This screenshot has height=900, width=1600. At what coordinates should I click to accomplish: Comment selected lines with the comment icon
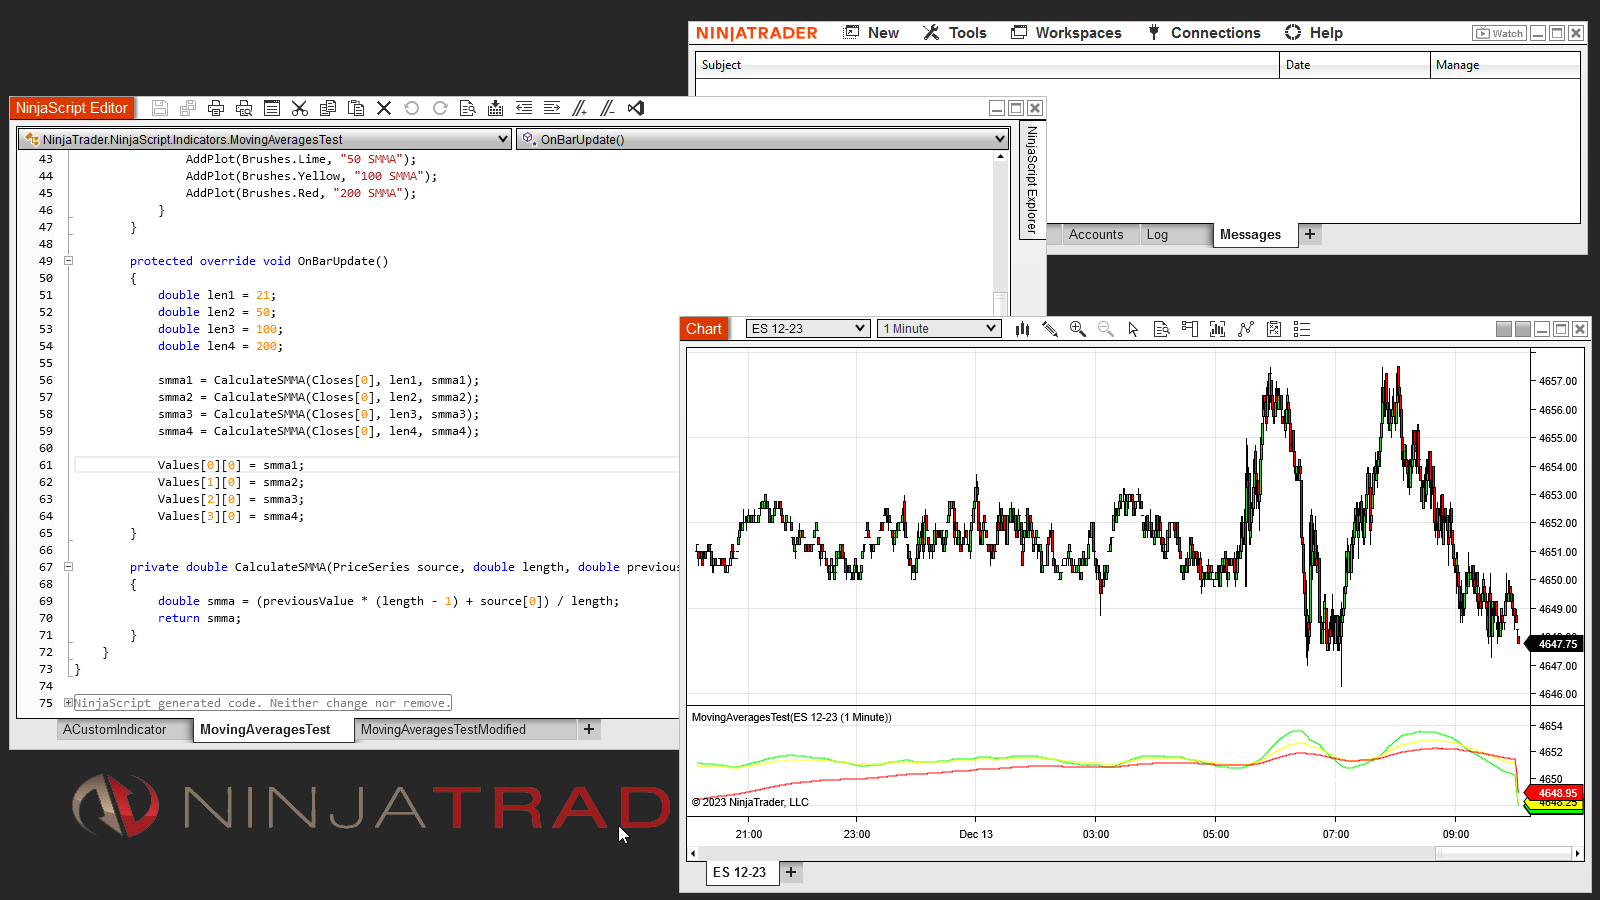[x=579, y=108]
